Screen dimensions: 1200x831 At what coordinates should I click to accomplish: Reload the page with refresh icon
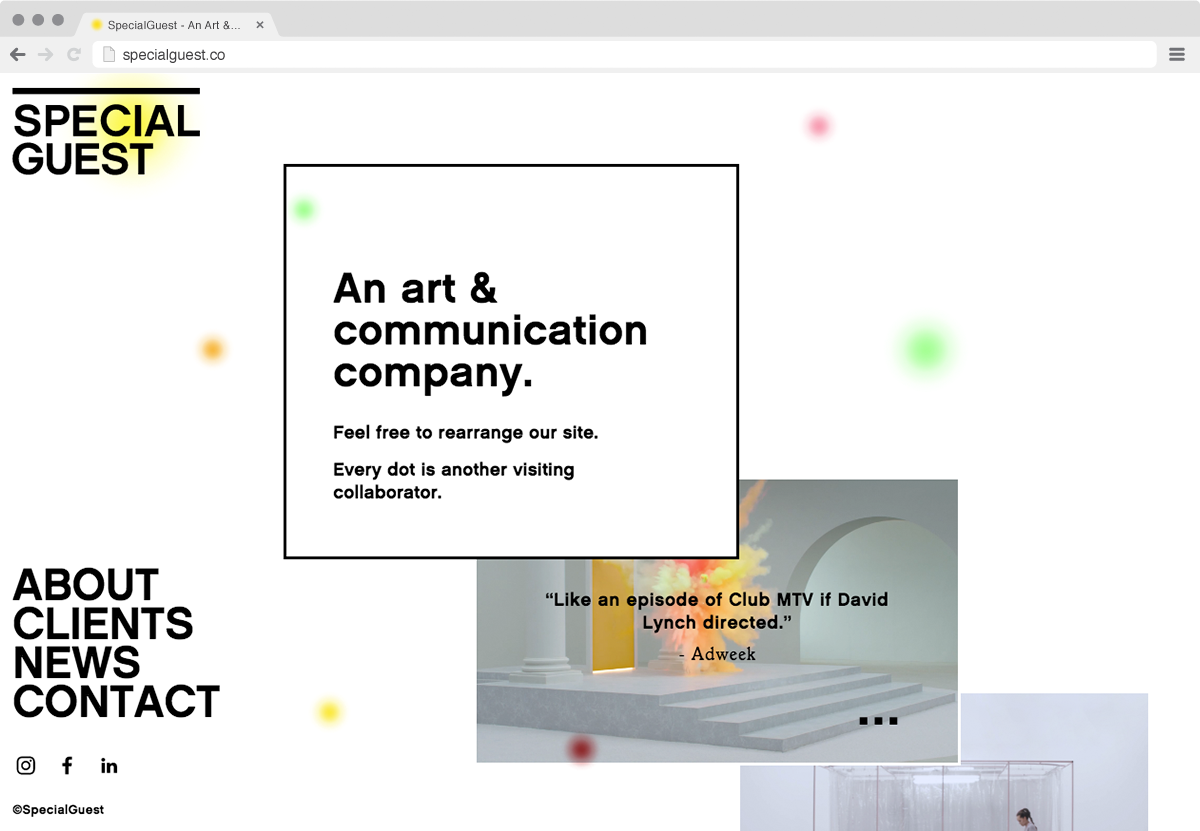[73, 54]
